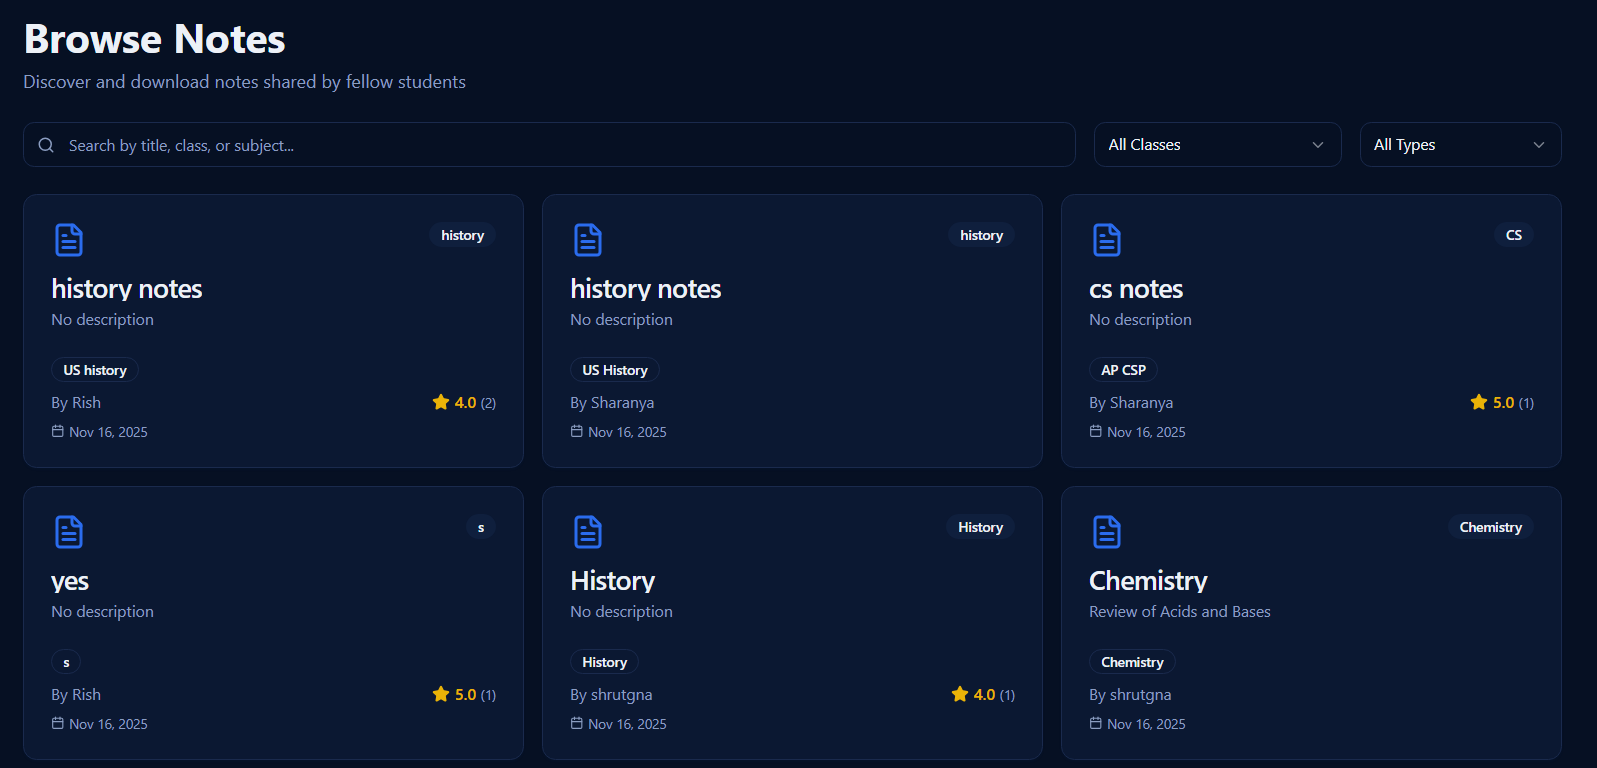Click calendar icon on the Chemistry card

tap(1095, 723)
